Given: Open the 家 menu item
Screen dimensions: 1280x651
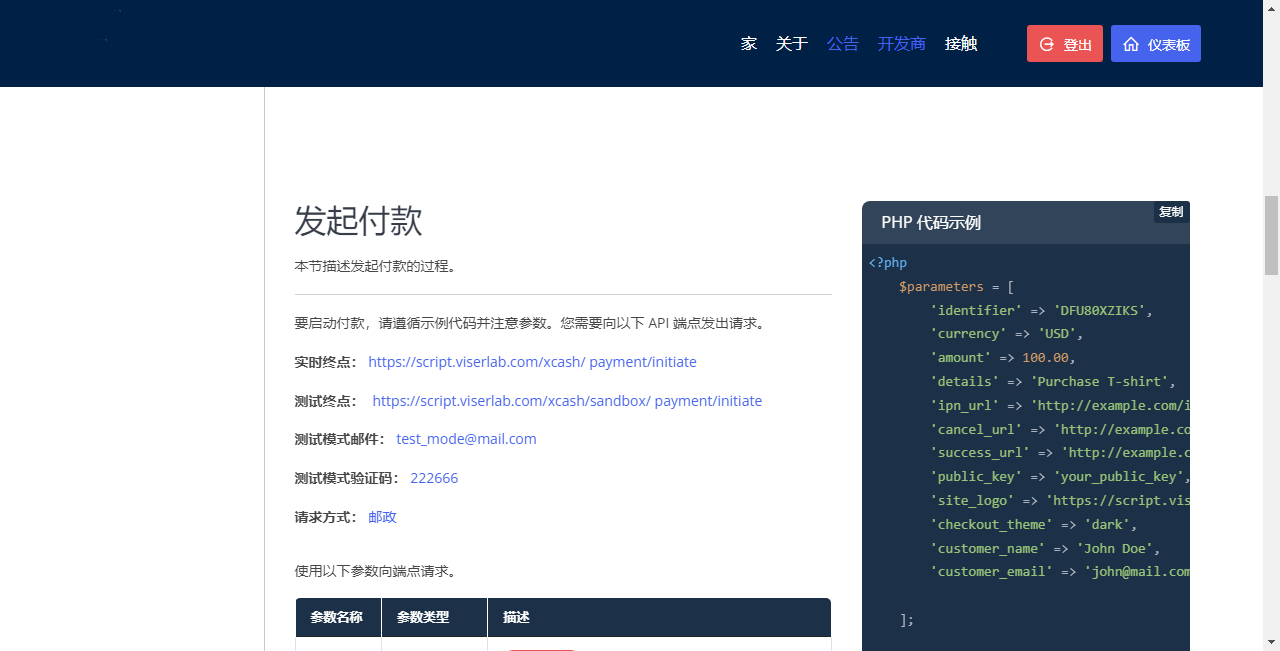Looking at the screenshot, I should click(748, 44).
